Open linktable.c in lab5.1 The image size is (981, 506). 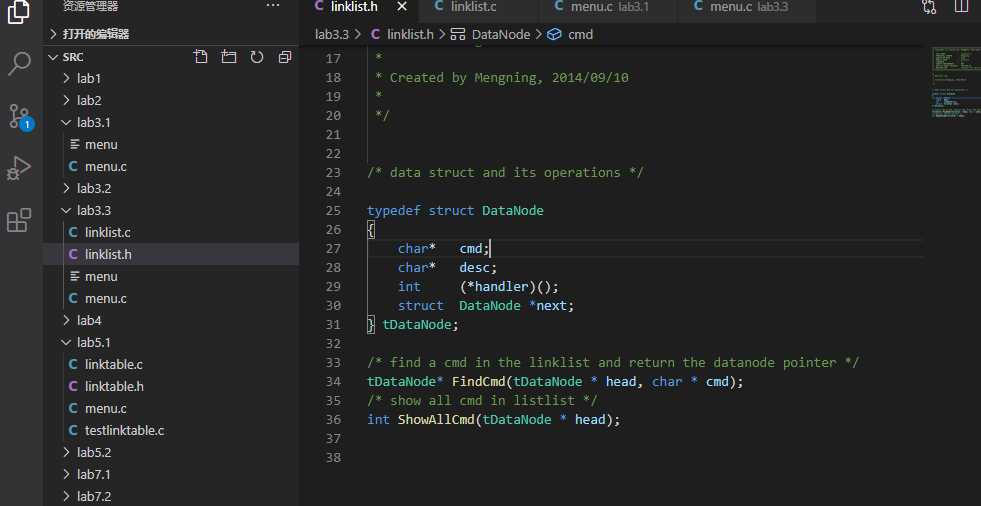pos(171,364)
